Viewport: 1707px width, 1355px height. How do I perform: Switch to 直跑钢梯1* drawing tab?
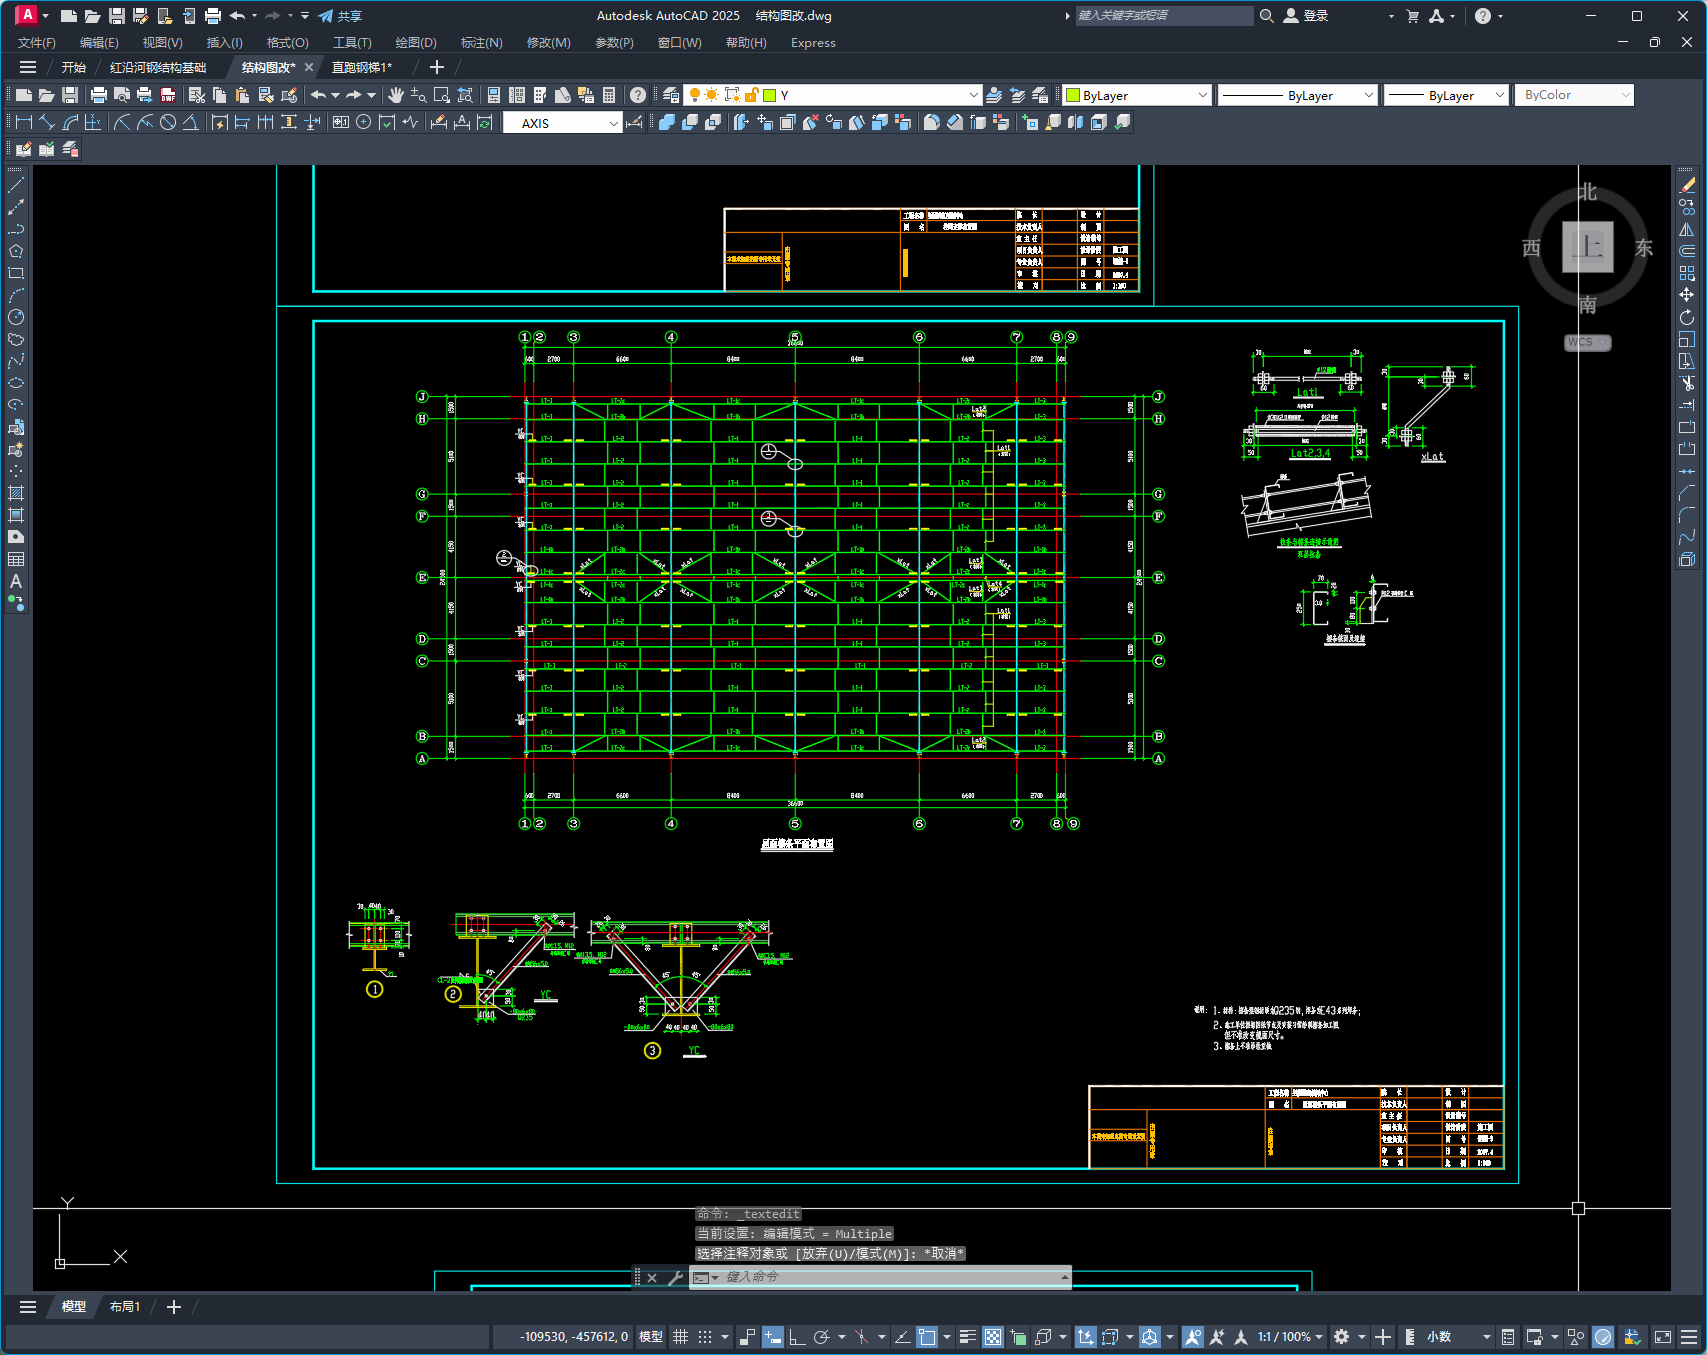coord(362,67)
